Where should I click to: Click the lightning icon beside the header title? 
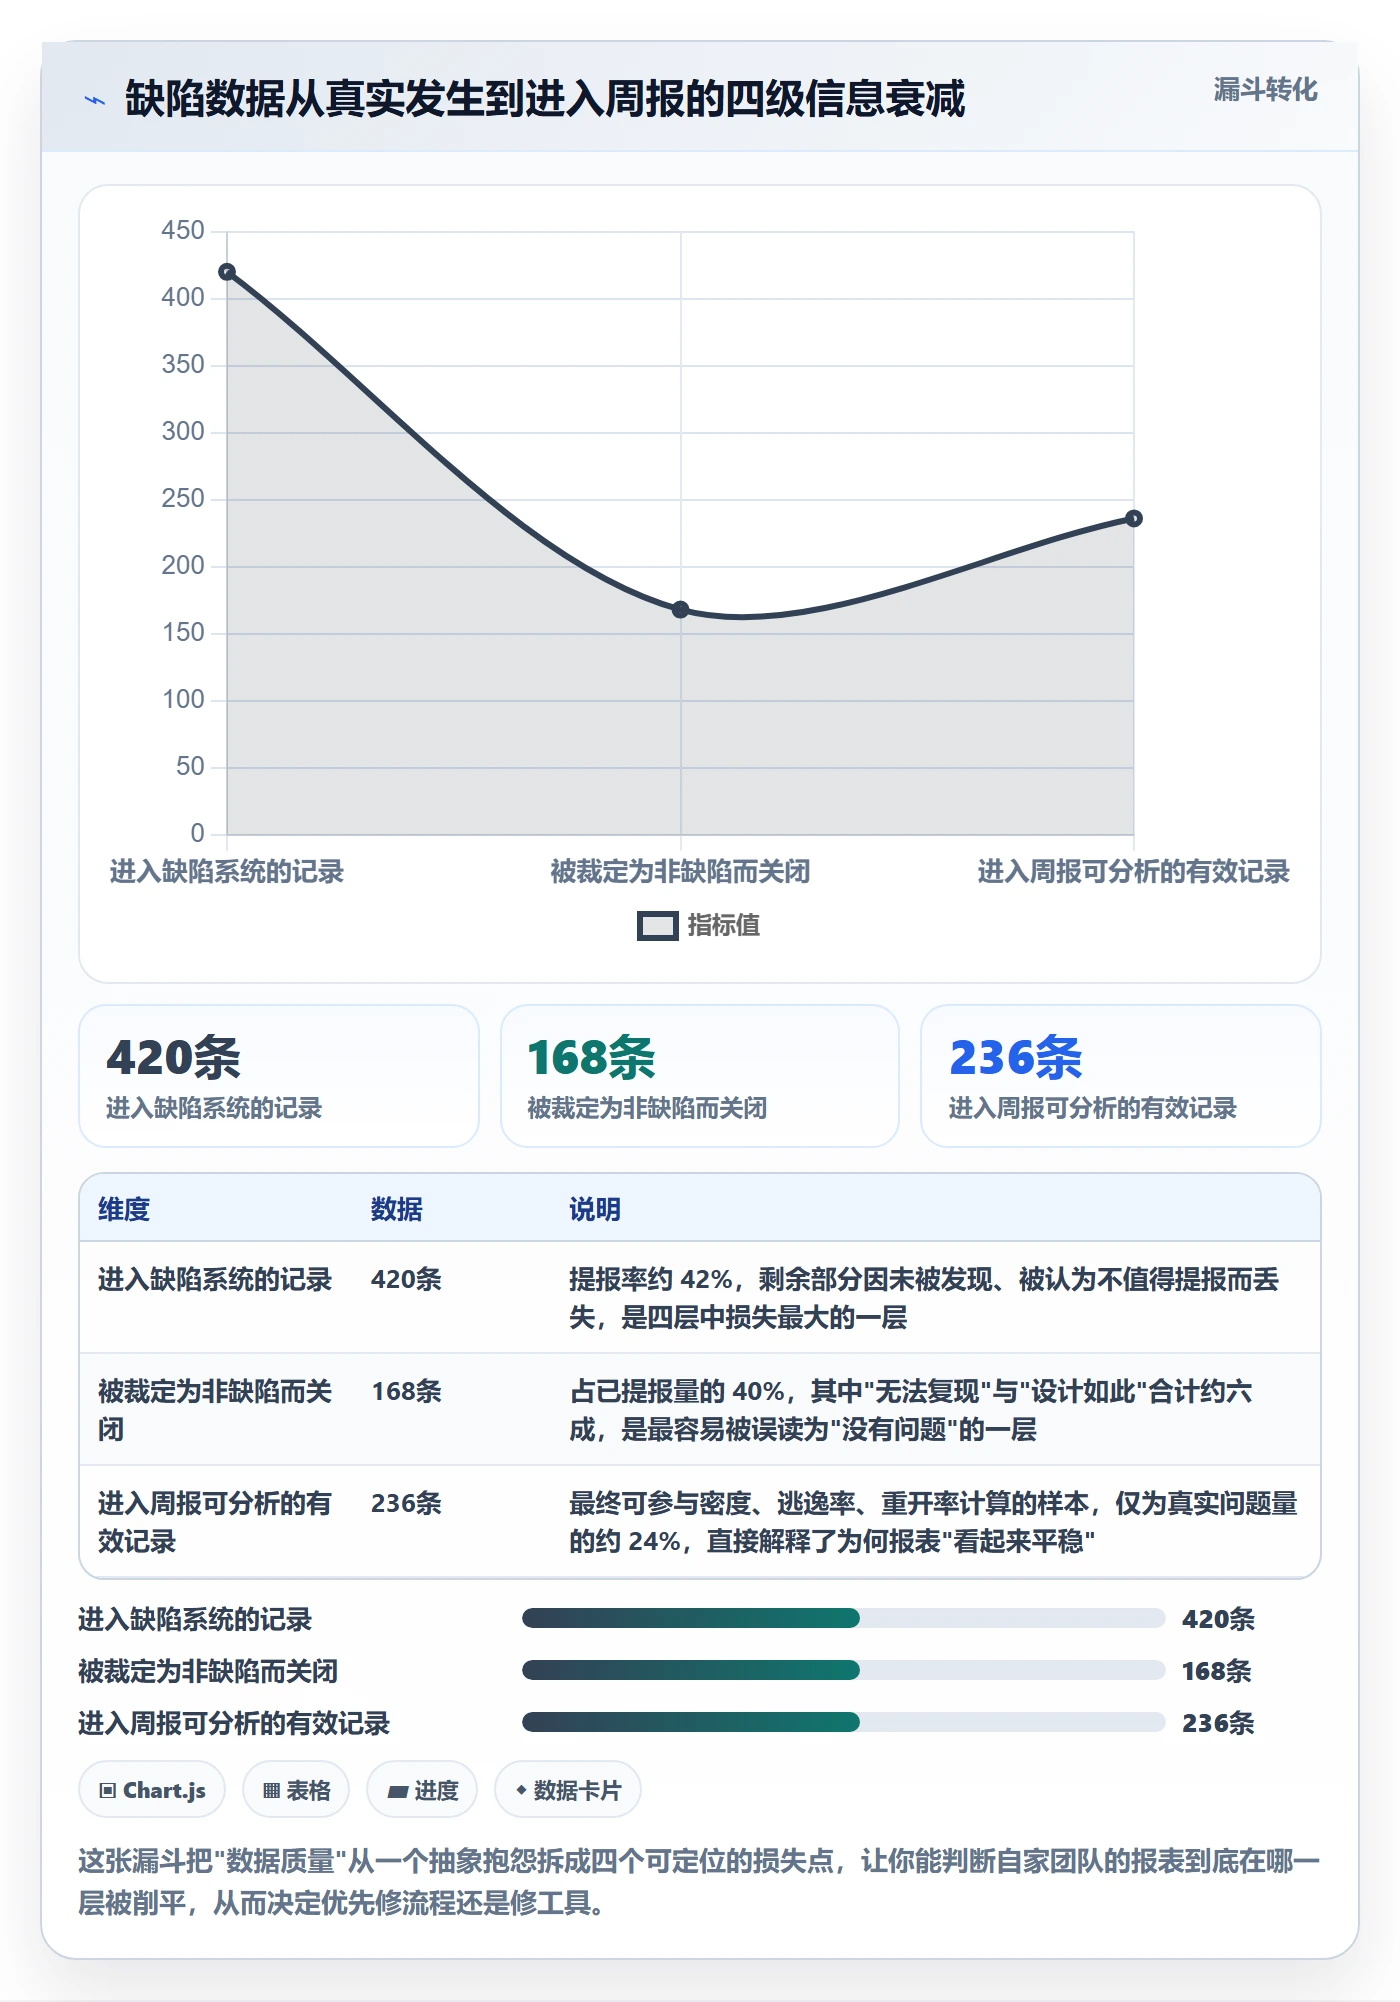click(x=95, y=100)
